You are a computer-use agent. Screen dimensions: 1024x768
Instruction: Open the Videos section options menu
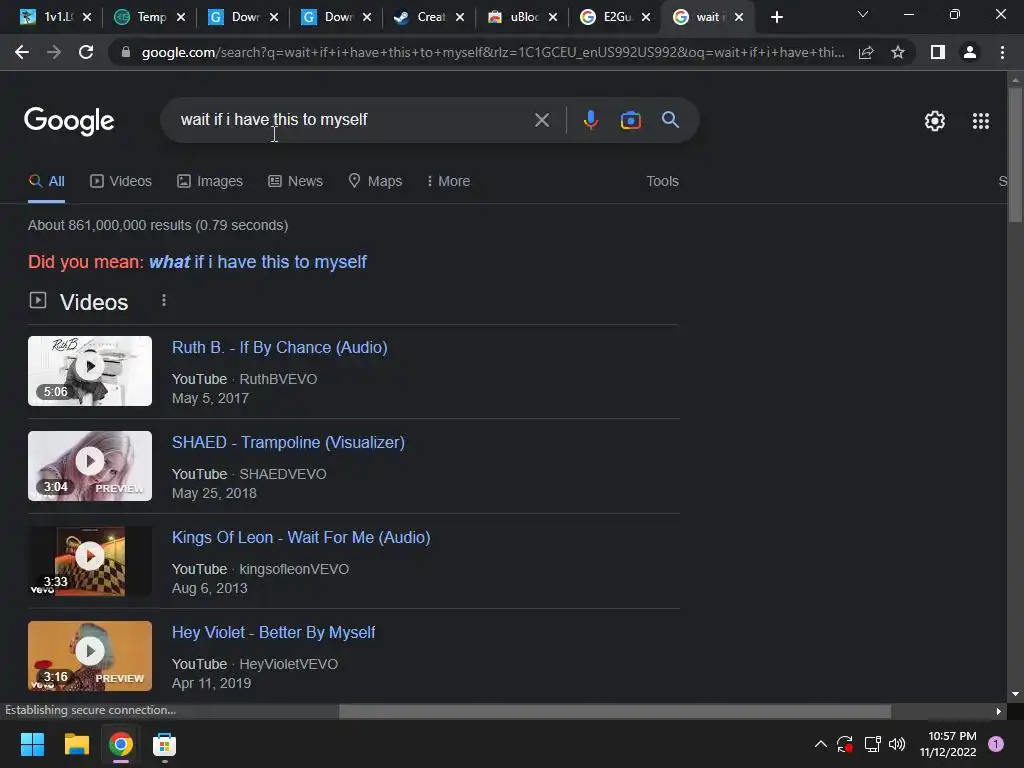tap(163, 300)
